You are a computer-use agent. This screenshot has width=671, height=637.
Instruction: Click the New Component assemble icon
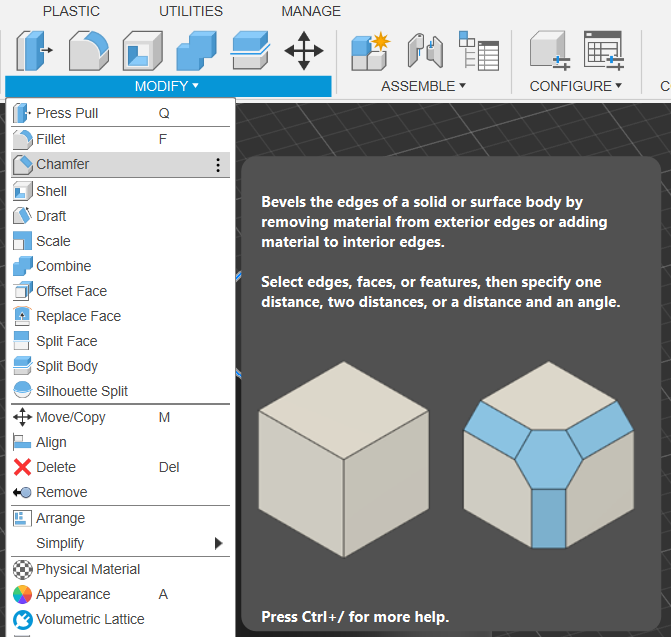370,50
